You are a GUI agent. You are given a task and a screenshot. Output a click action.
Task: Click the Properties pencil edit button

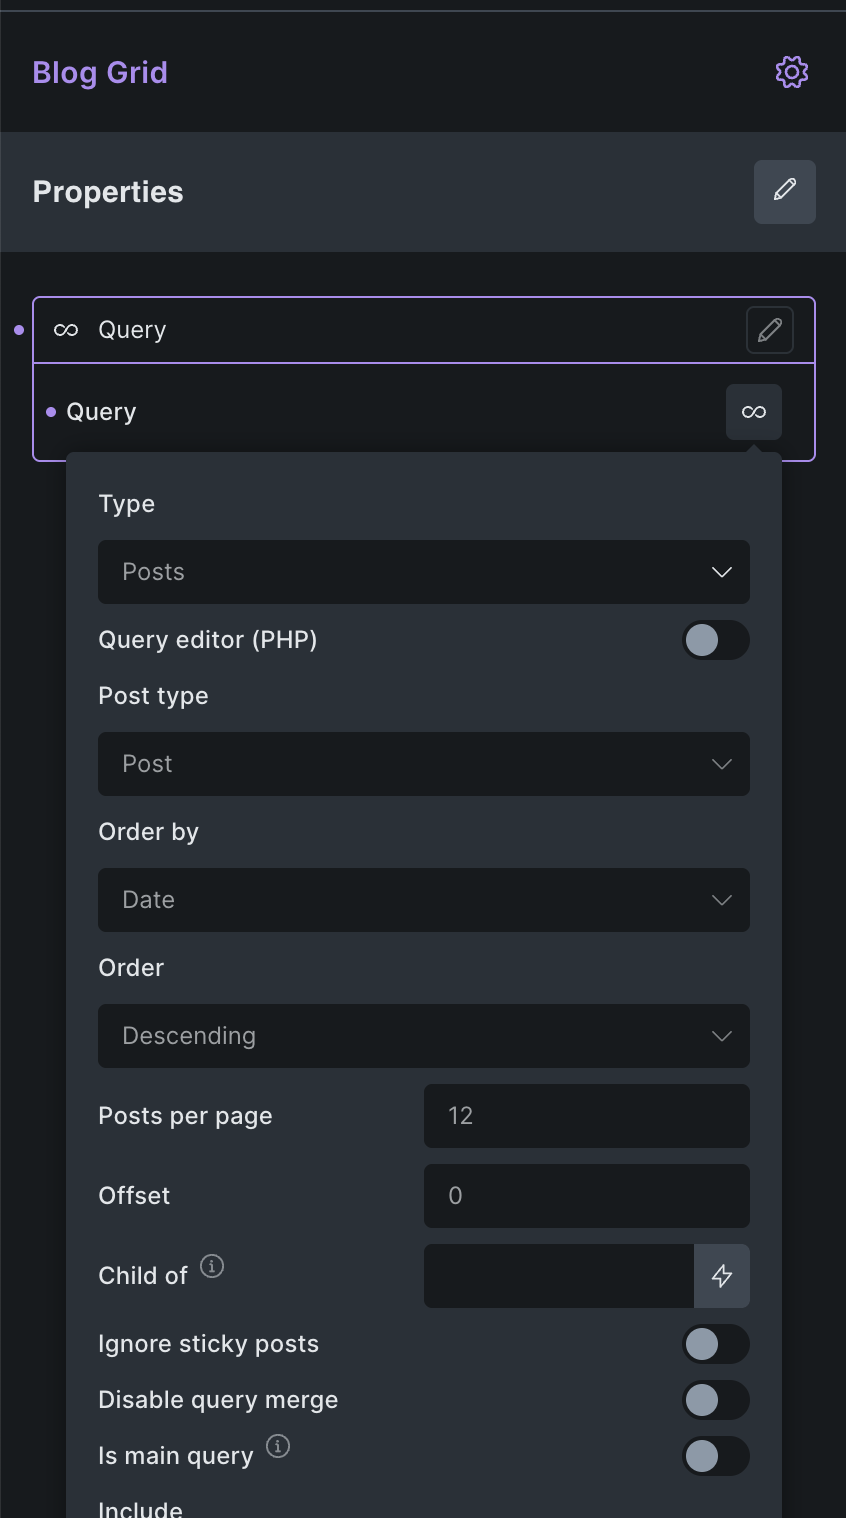click(x=784, y=191)
